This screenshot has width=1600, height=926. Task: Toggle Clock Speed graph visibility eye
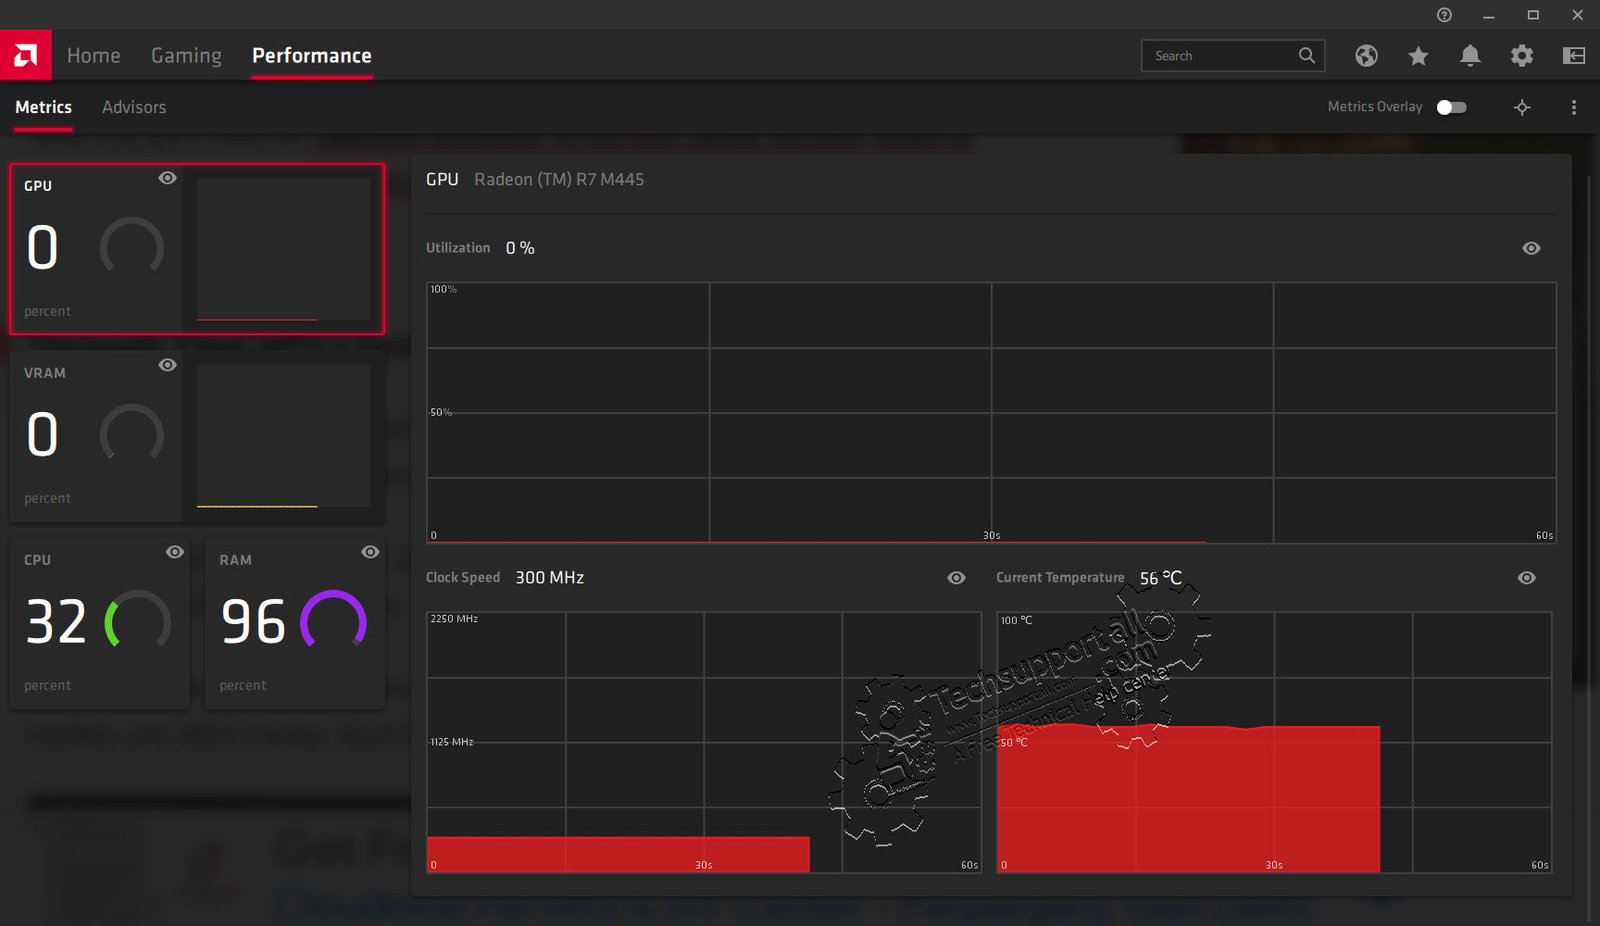[x=956, y=578]
